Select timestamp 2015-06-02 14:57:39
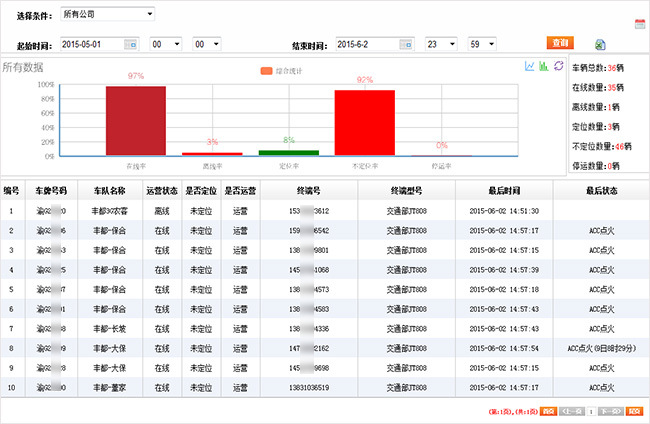 [504, 270]
